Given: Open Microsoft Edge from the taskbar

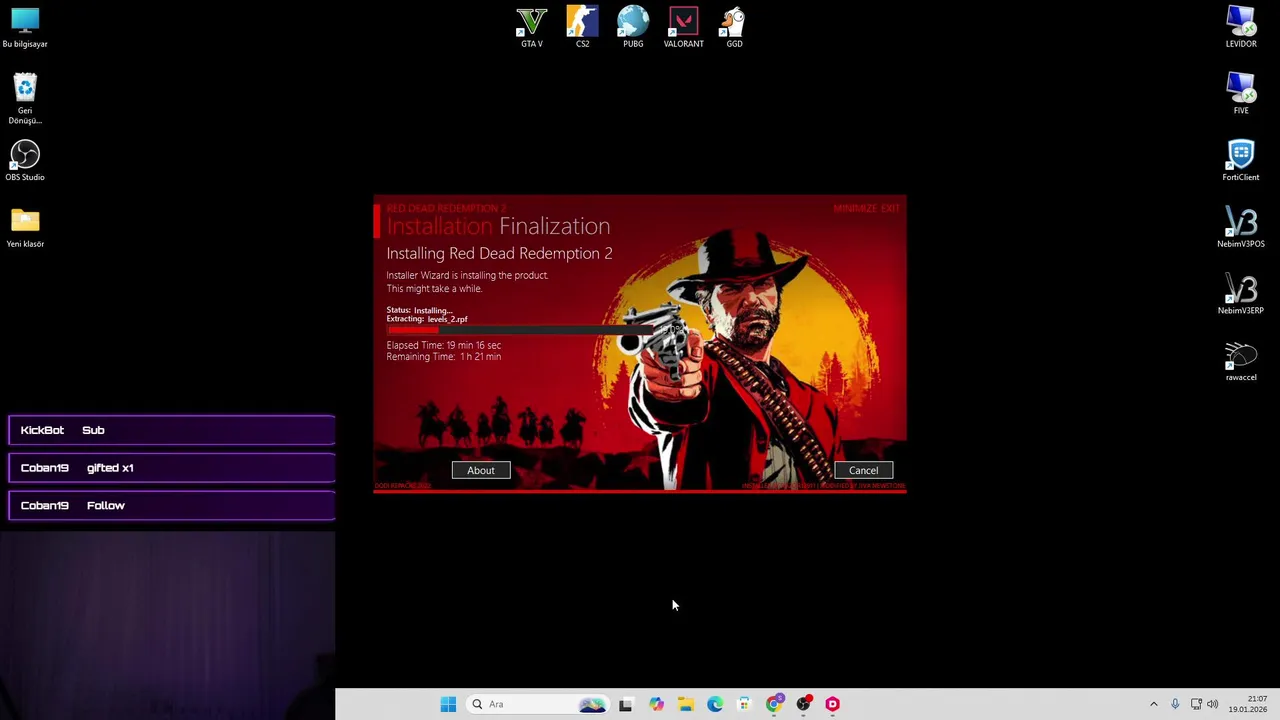Looking at the screenshot, I should [x=715, y=704].
